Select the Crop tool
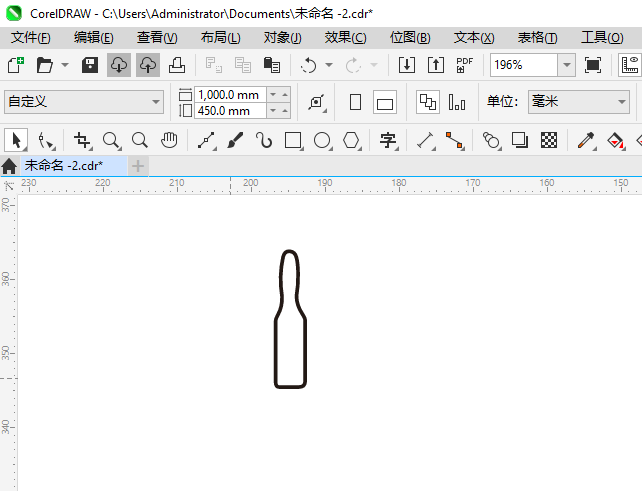 pyautogui.click(x=82, y=140)
